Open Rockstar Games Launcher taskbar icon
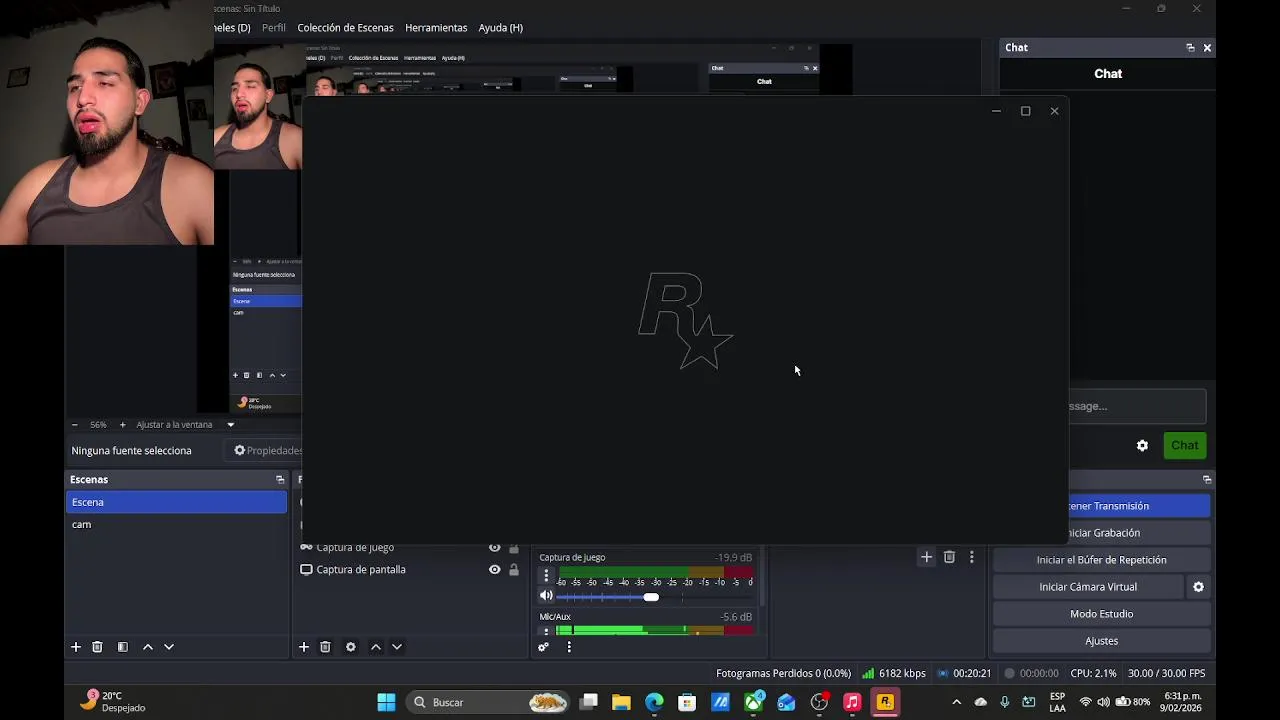The image size is (1280, 720). tap(885, 702)
